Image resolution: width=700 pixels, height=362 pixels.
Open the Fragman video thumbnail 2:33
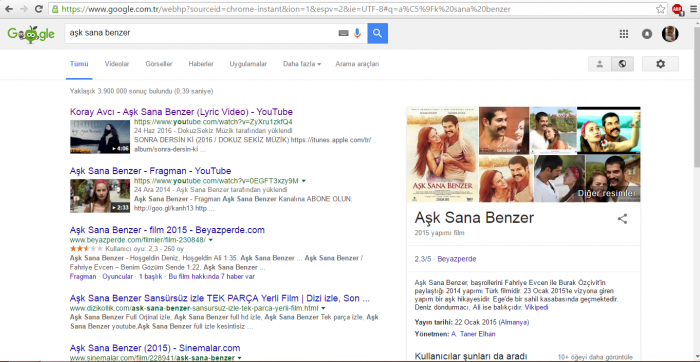point(100,196)
